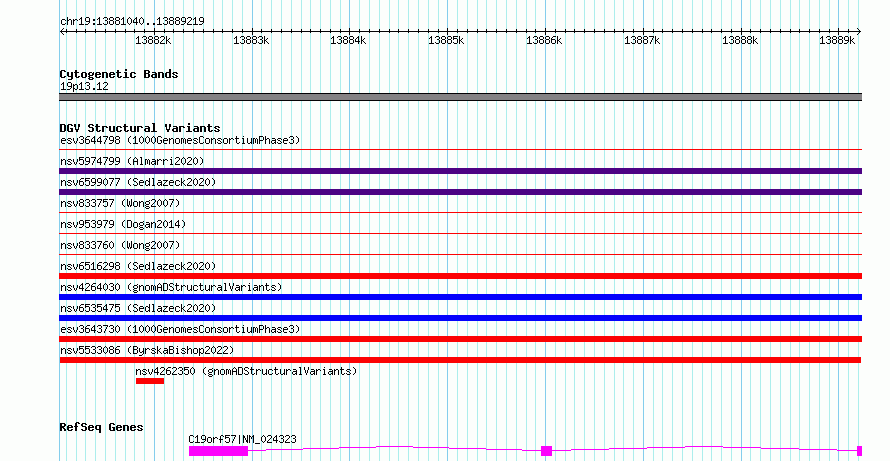
Task: Click the blue bar under nsv6535475
Action: coord(460,318)
